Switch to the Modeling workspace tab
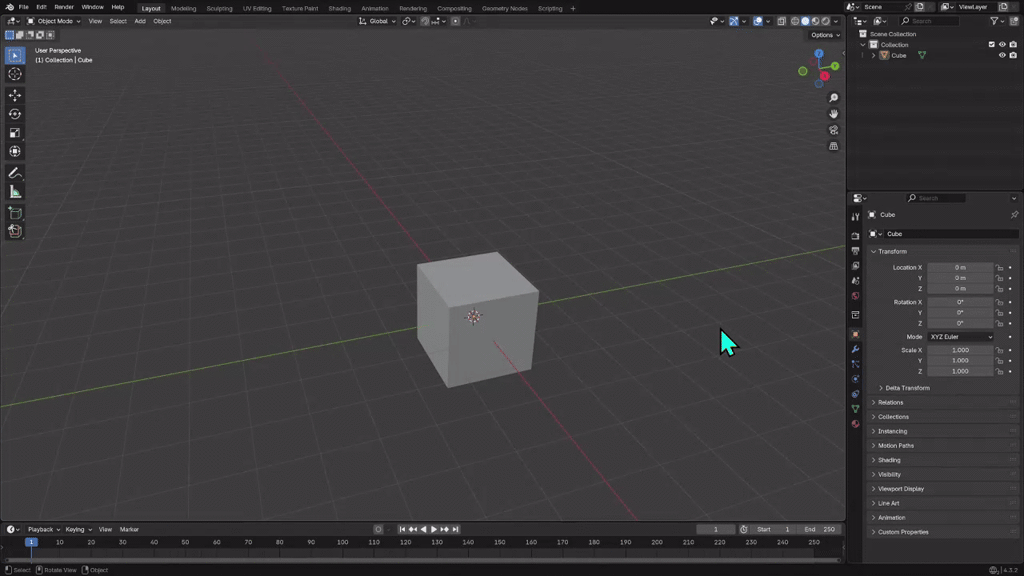Image resolution: width=1024 pixels, height=576 pixels. click(182, 8)
